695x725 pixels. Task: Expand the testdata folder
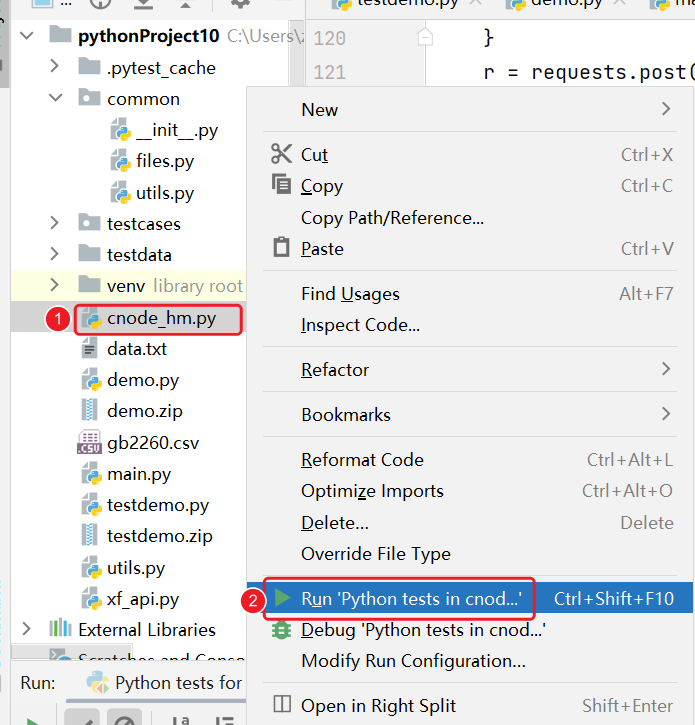(54, 254)
